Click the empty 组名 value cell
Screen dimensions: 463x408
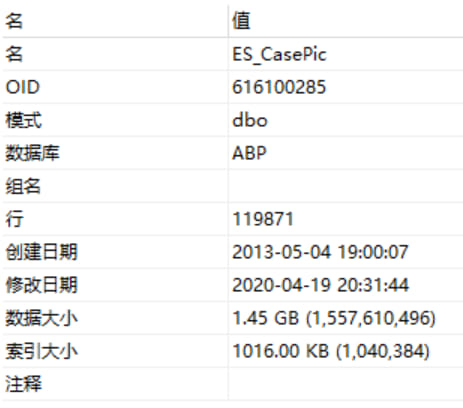tap(346, 186)
